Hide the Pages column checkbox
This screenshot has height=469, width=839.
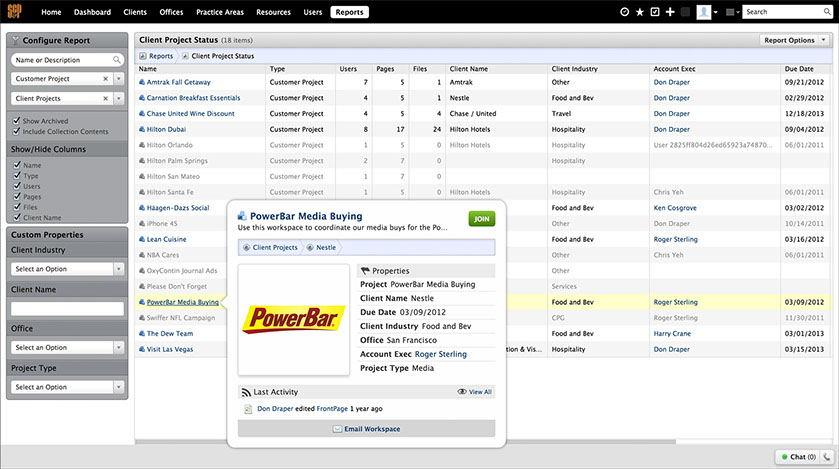click(x=16, y=198)
